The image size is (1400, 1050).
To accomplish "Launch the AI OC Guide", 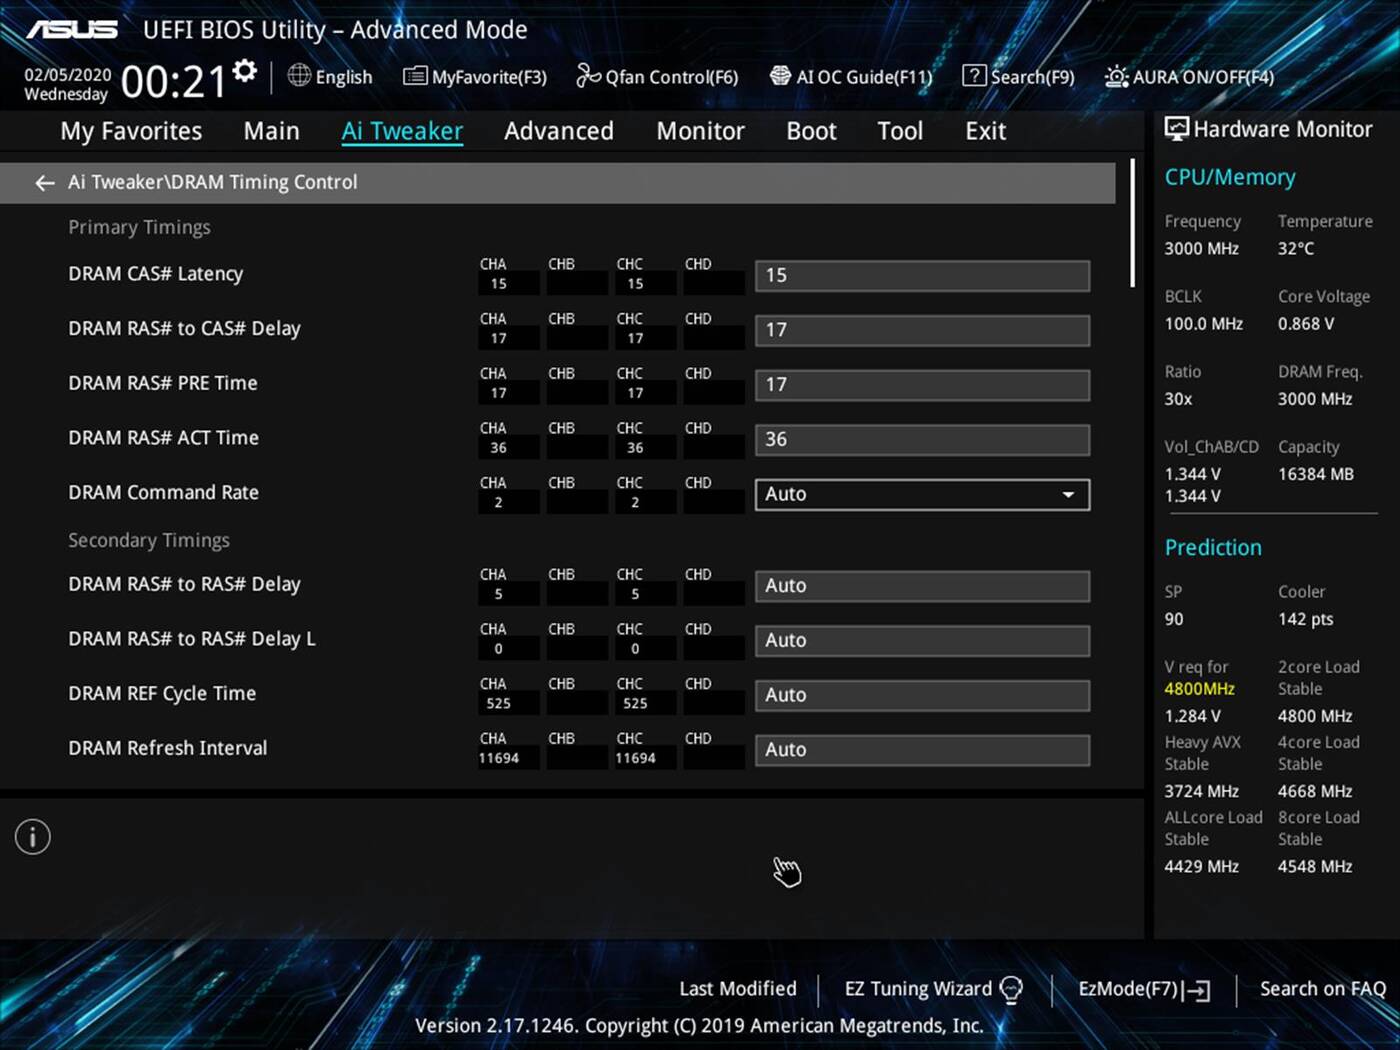I will pos(851,76).
